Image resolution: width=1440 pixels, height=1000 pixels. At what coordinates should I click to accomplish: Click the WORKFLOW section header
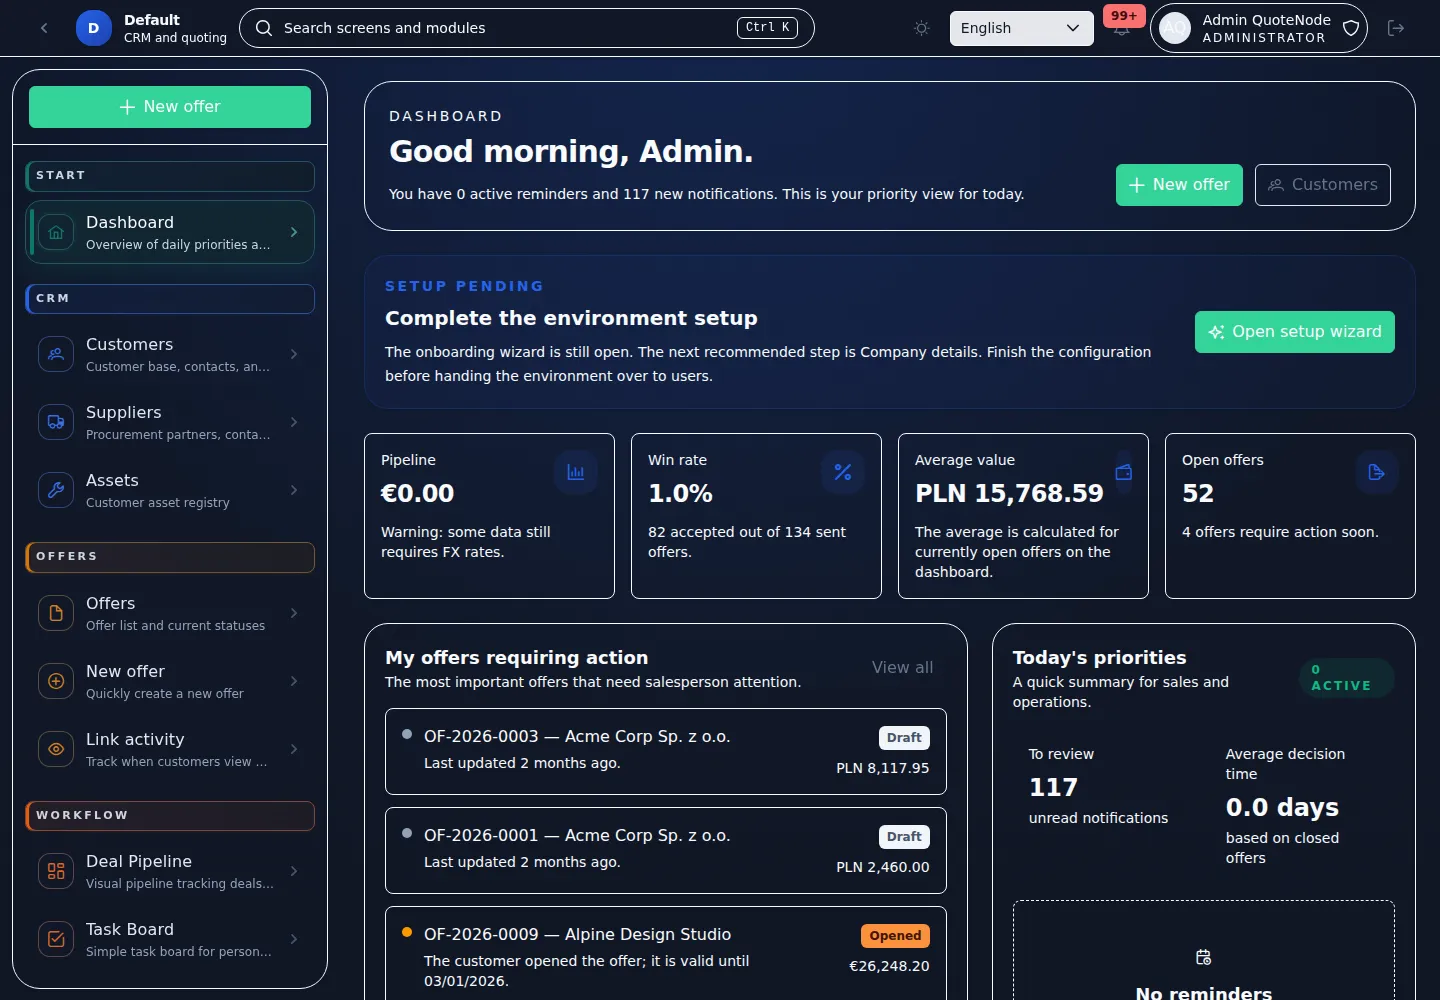point(170,816)
